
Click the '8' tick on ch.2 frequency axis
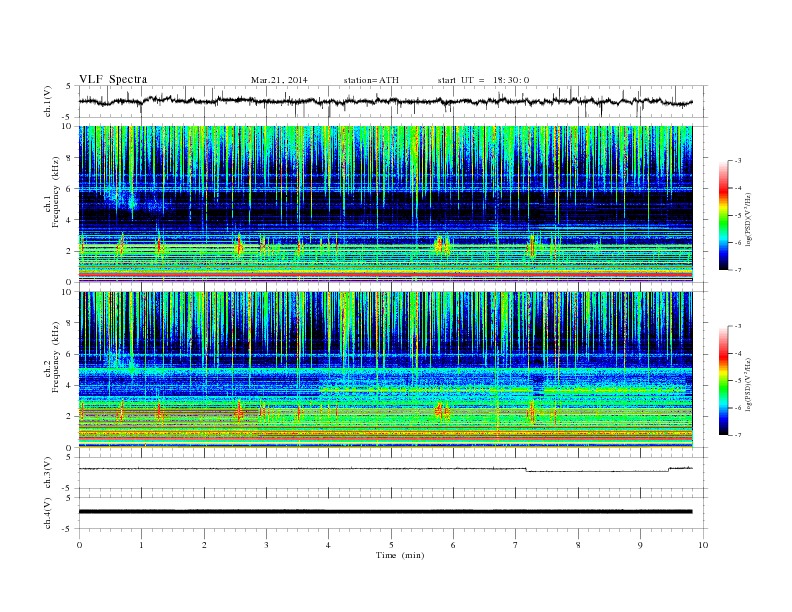pos(70,323)
